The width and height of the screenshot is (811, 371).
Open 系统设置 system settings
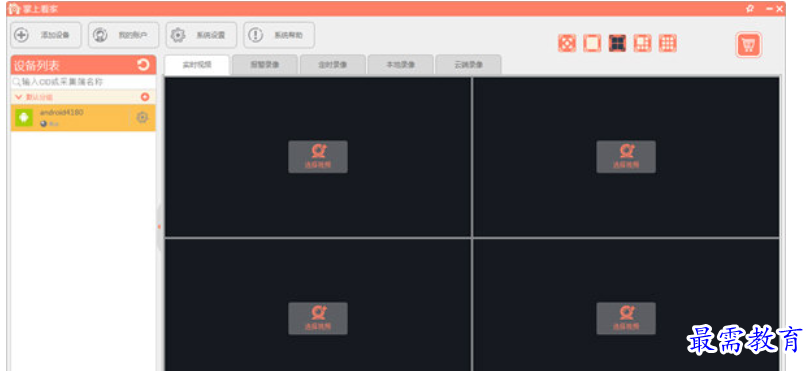pyautogui.click(x=201, y=35)
